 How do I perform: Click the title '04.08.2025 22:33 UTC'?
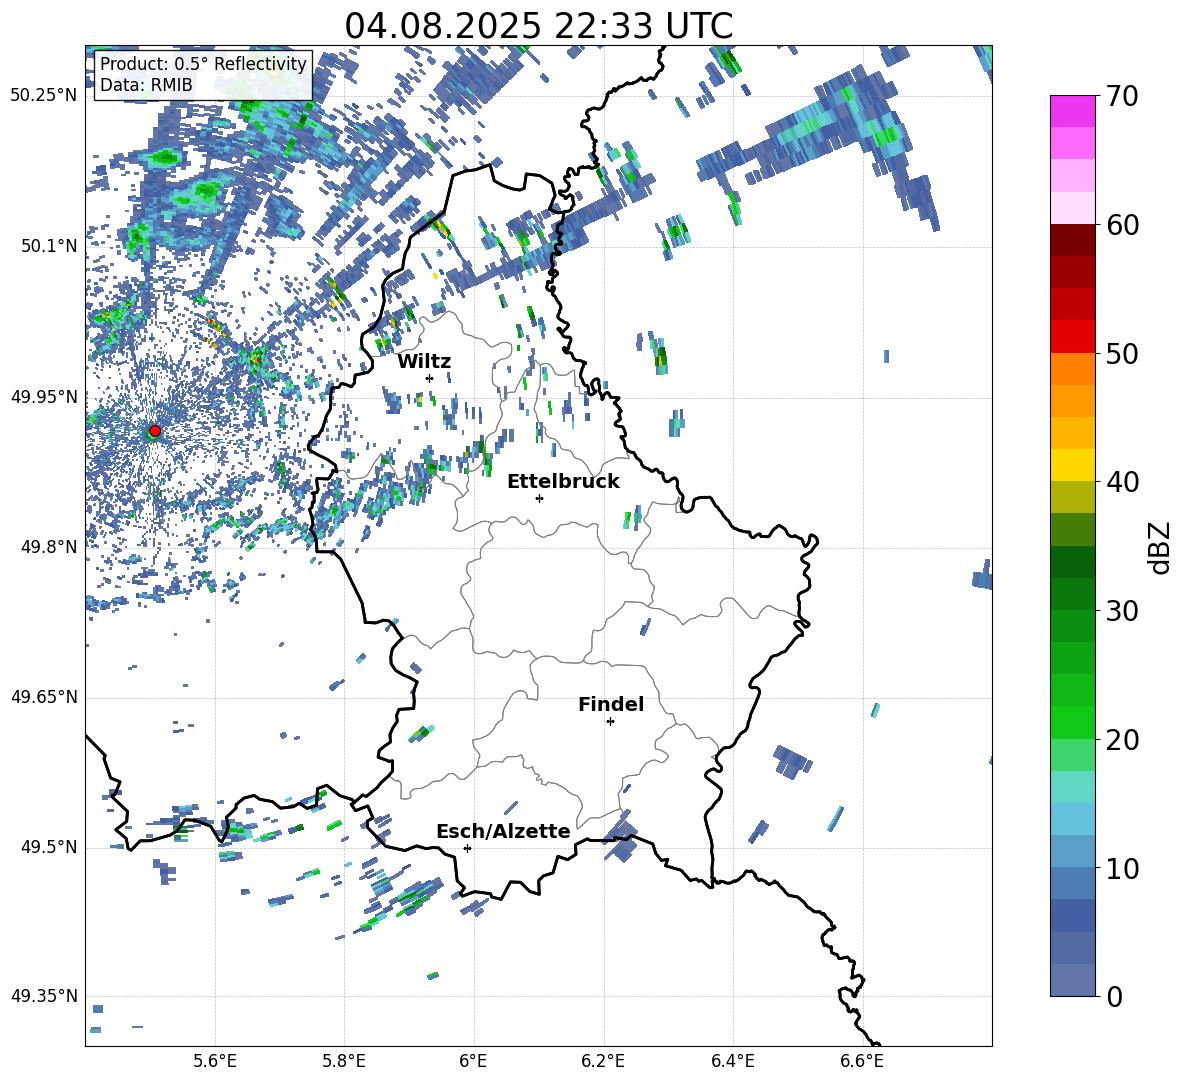(x=538, y=26)
